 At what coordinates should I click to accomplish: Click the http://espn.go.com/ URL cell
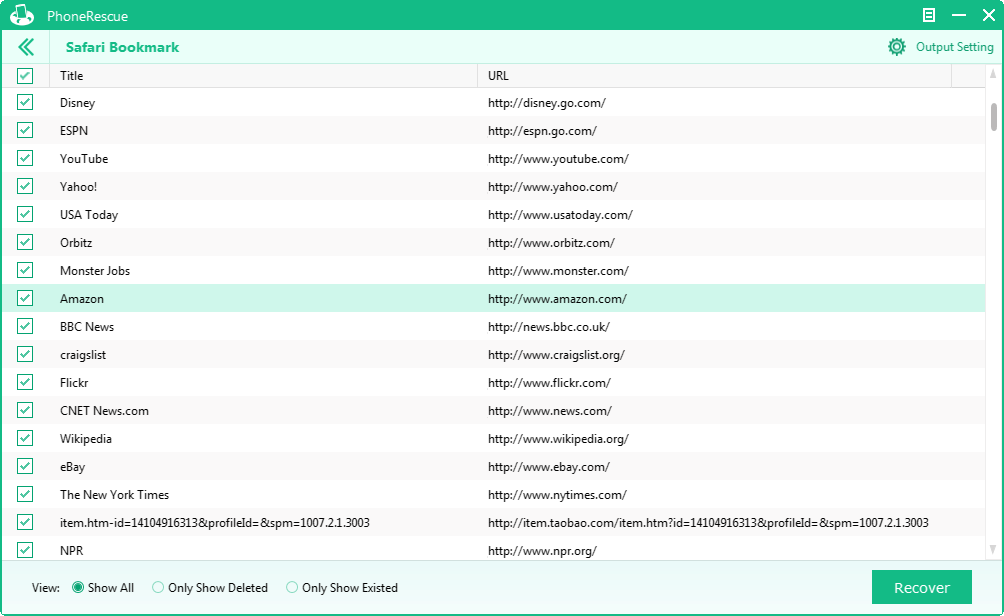tap(542, 131)
